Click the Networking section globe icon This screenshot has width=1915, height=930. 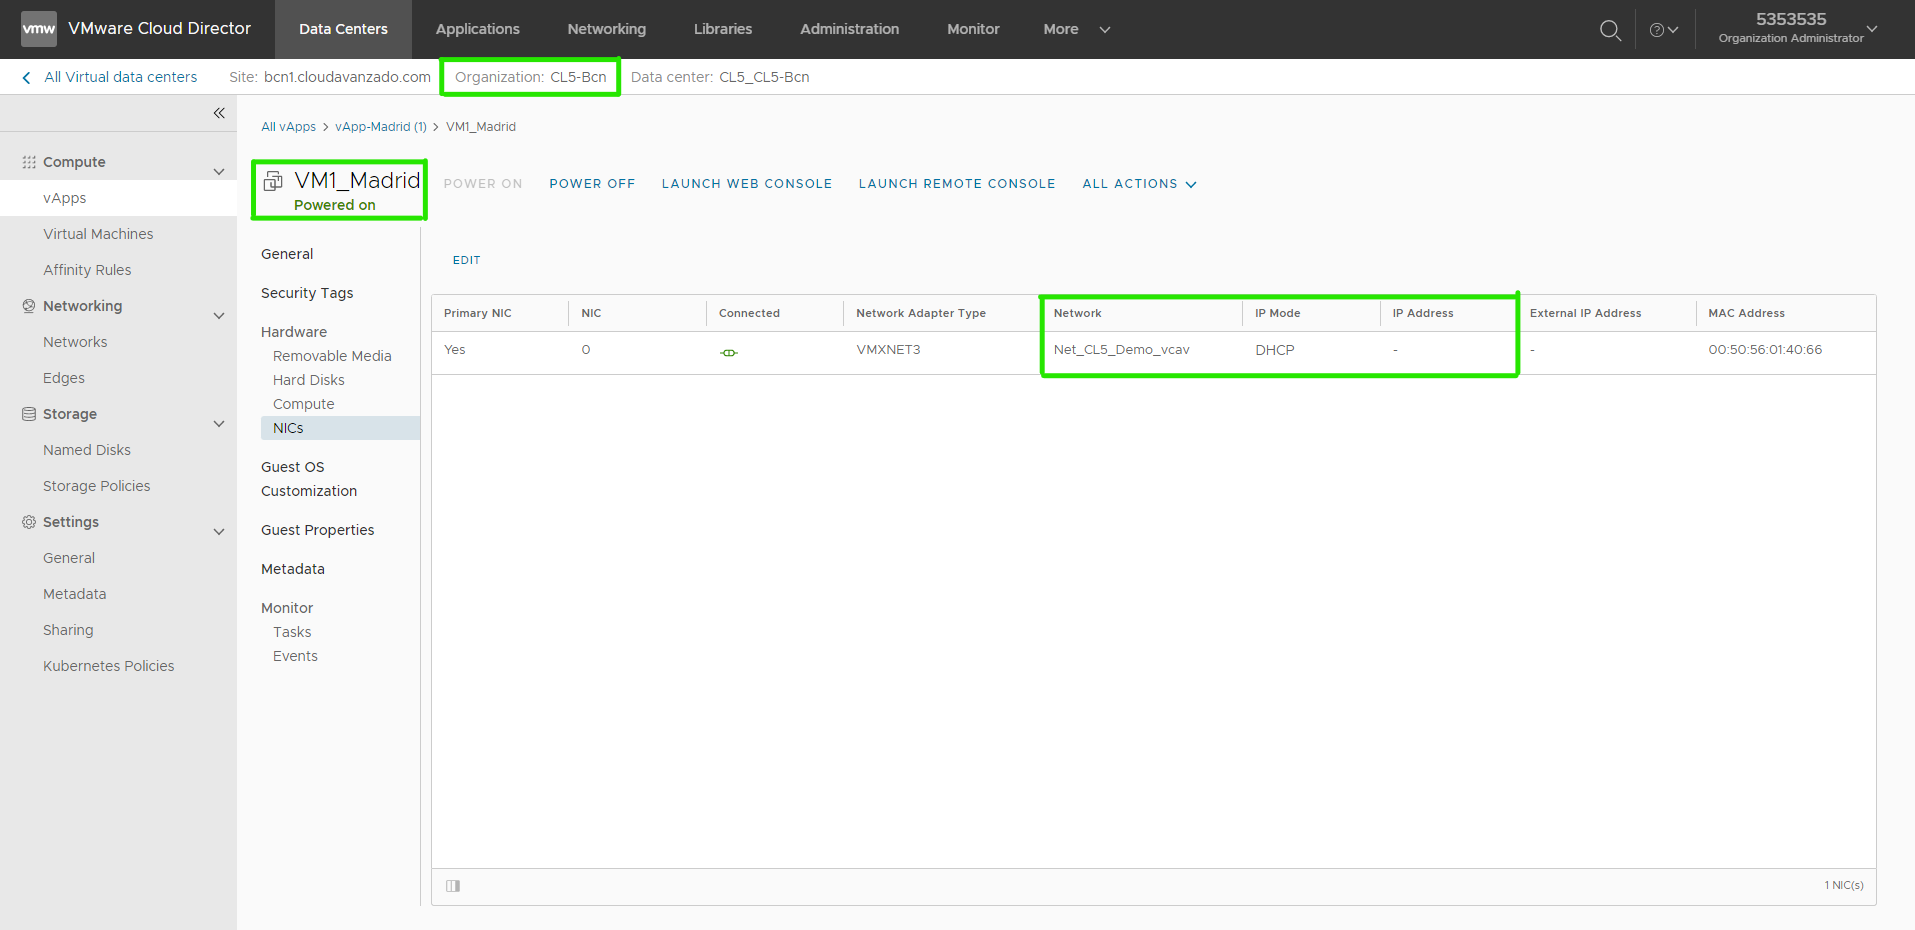click(x=29, y=306)
